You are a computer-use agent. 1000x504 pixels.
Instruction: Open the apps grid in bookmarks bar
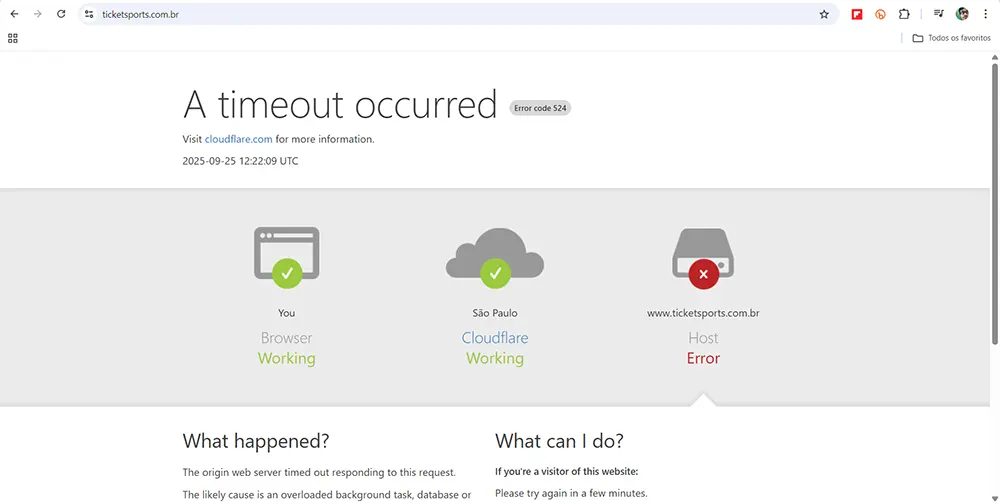13,38
